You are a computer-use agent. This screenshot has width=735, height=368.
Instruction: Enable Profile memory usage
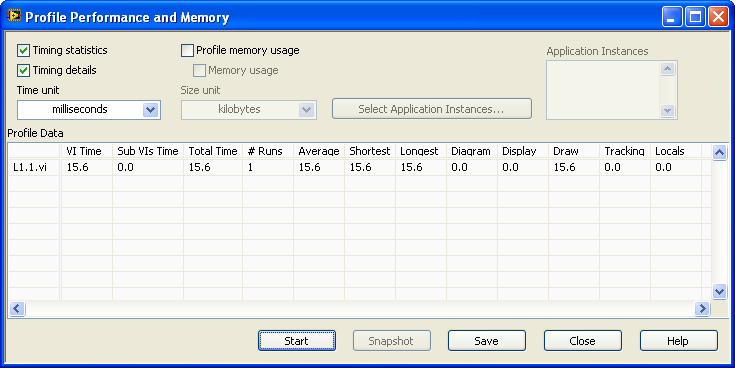point(188,50)
